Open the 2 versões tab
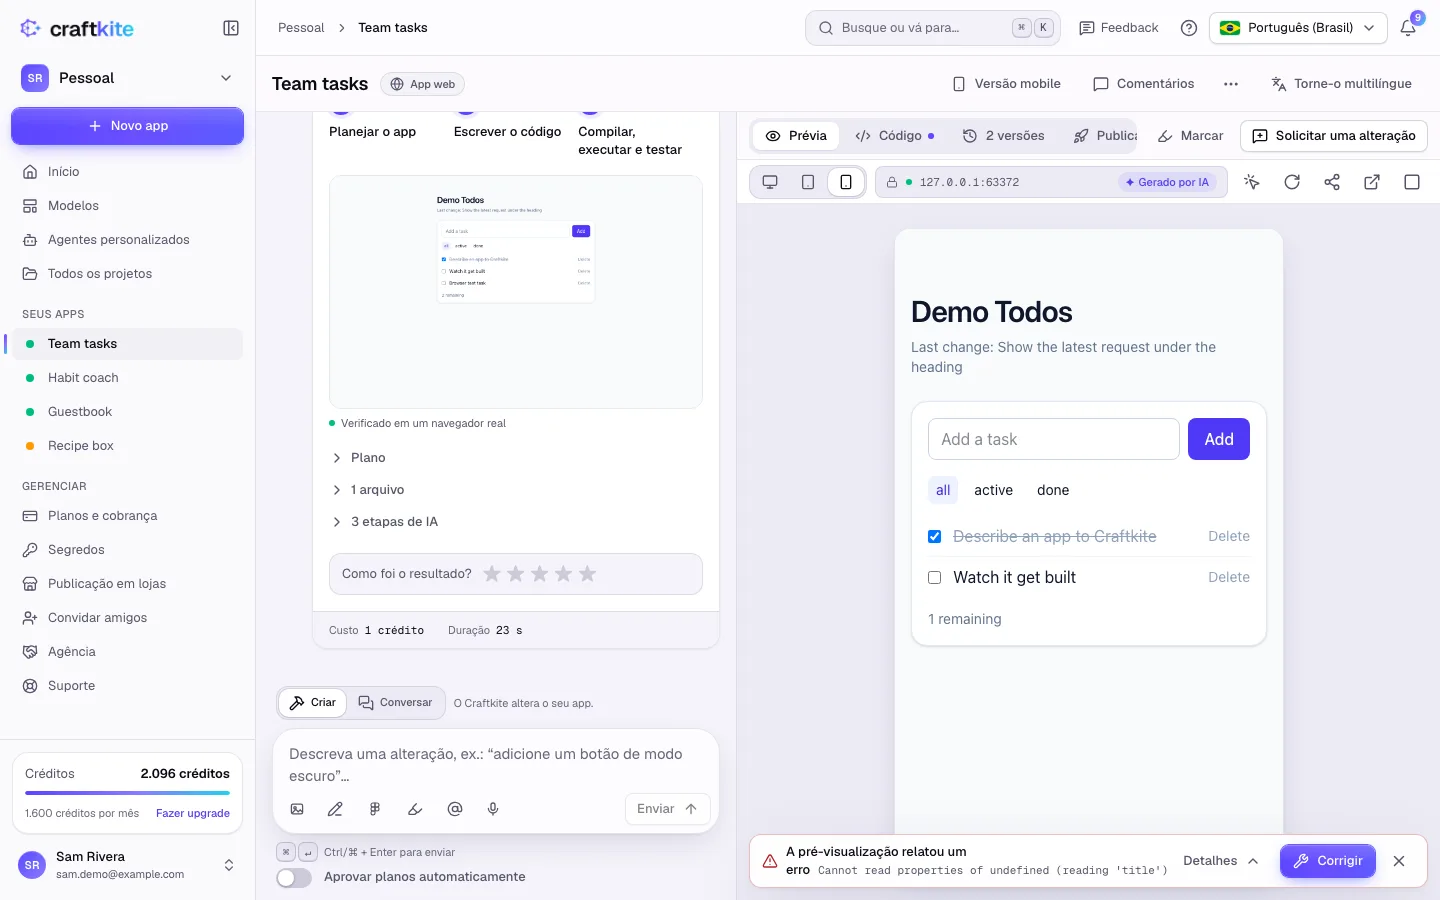This screenshot has height=900, width=1440. click(x=1003, y=136)
